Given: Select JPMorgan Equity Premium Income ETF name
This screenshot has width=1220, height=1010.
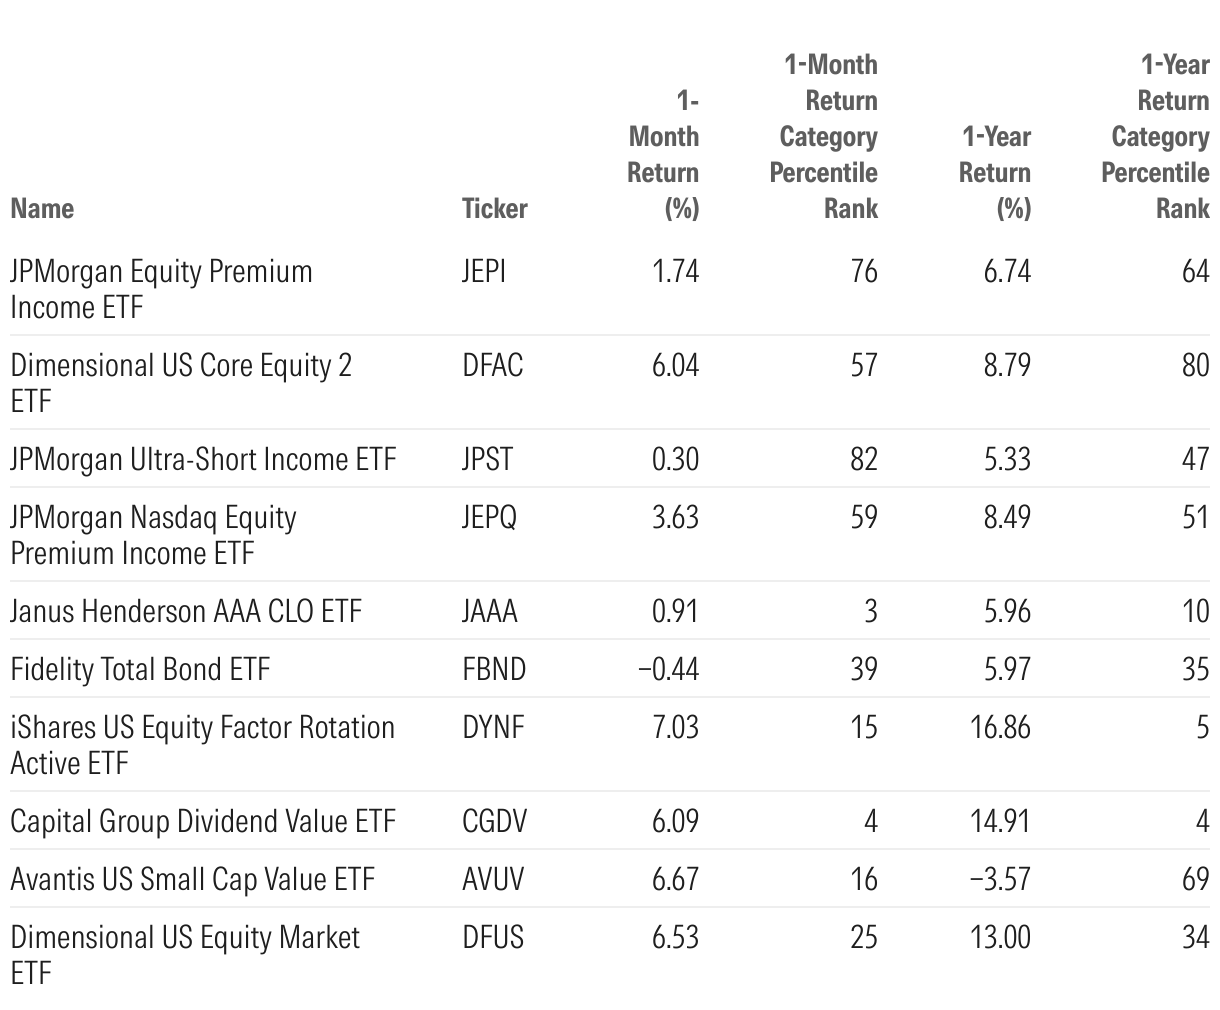Looking at the screenshot, I should pos(161,289).
